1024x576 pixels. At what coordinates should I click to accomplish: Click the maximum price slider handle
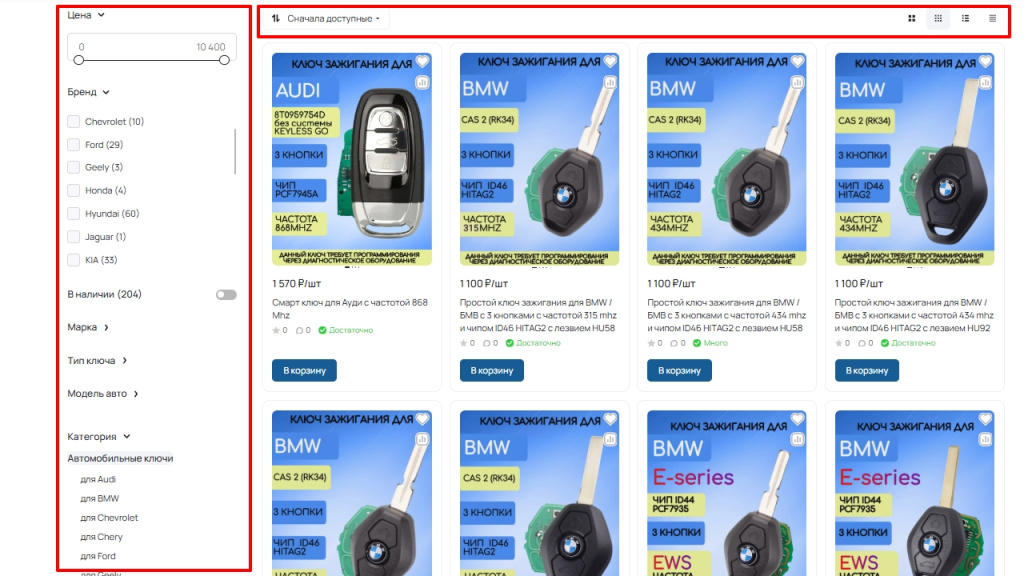224,60
